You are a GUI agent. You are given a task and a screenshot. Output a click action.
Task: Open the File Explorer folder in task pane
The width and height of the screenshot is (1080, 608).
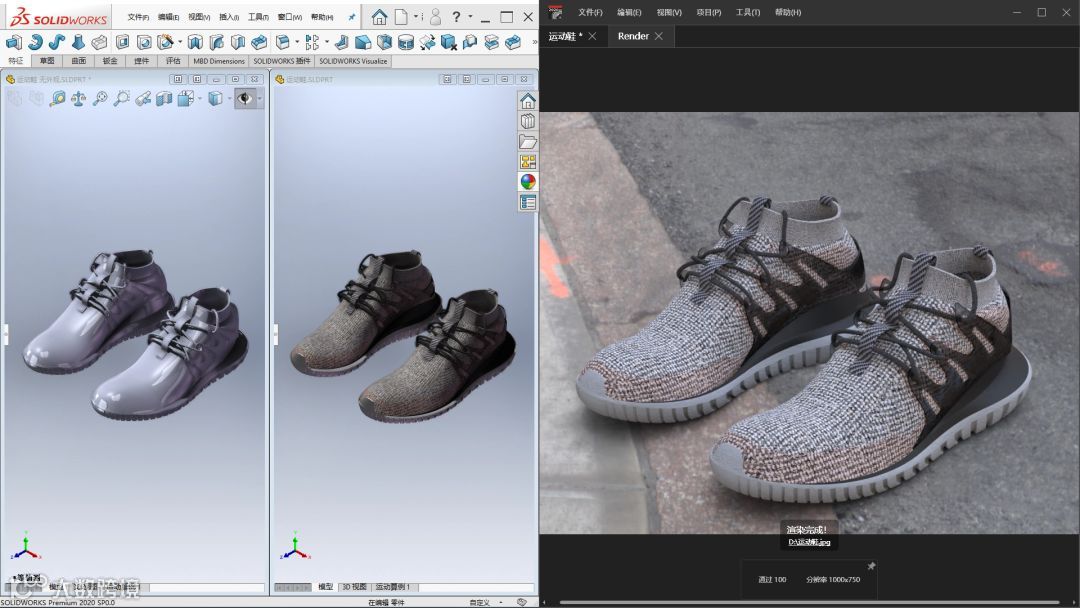point(528,142)
